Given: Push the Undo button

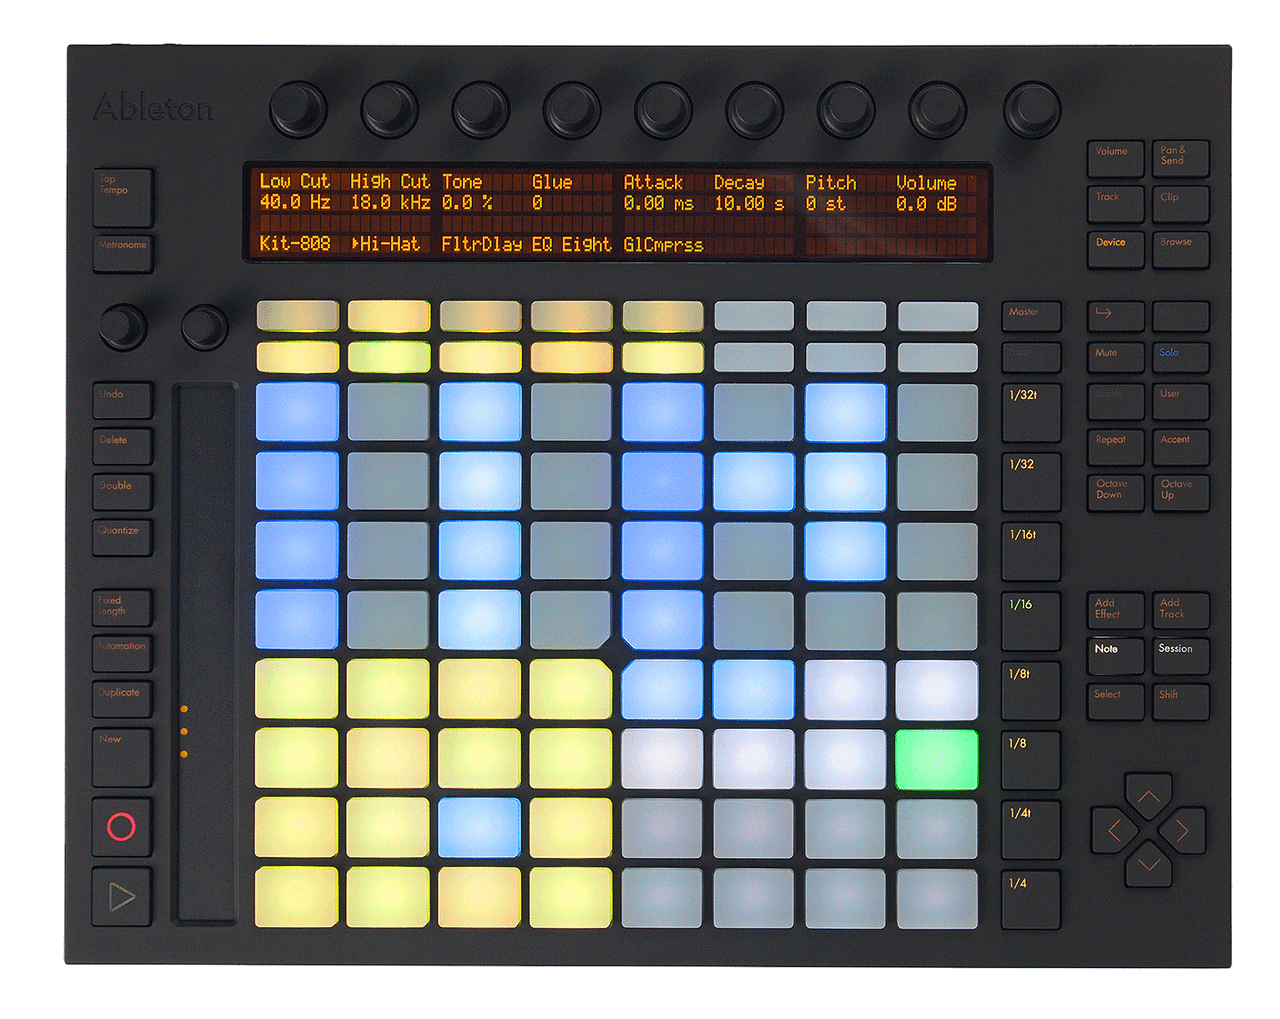Looking at the screenshot, I should (122, 401).
